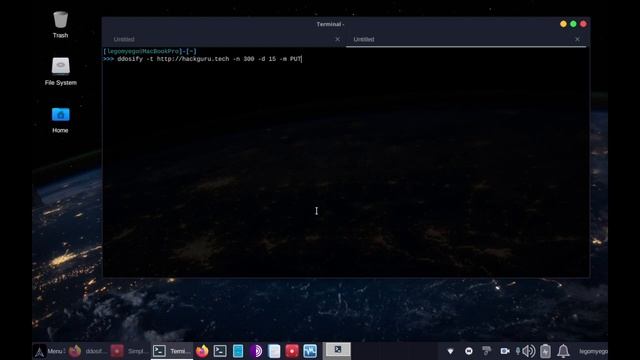Open the Menu button in the taskbar
This screenshot has height=360, width=640.
[x=49, y=351]
